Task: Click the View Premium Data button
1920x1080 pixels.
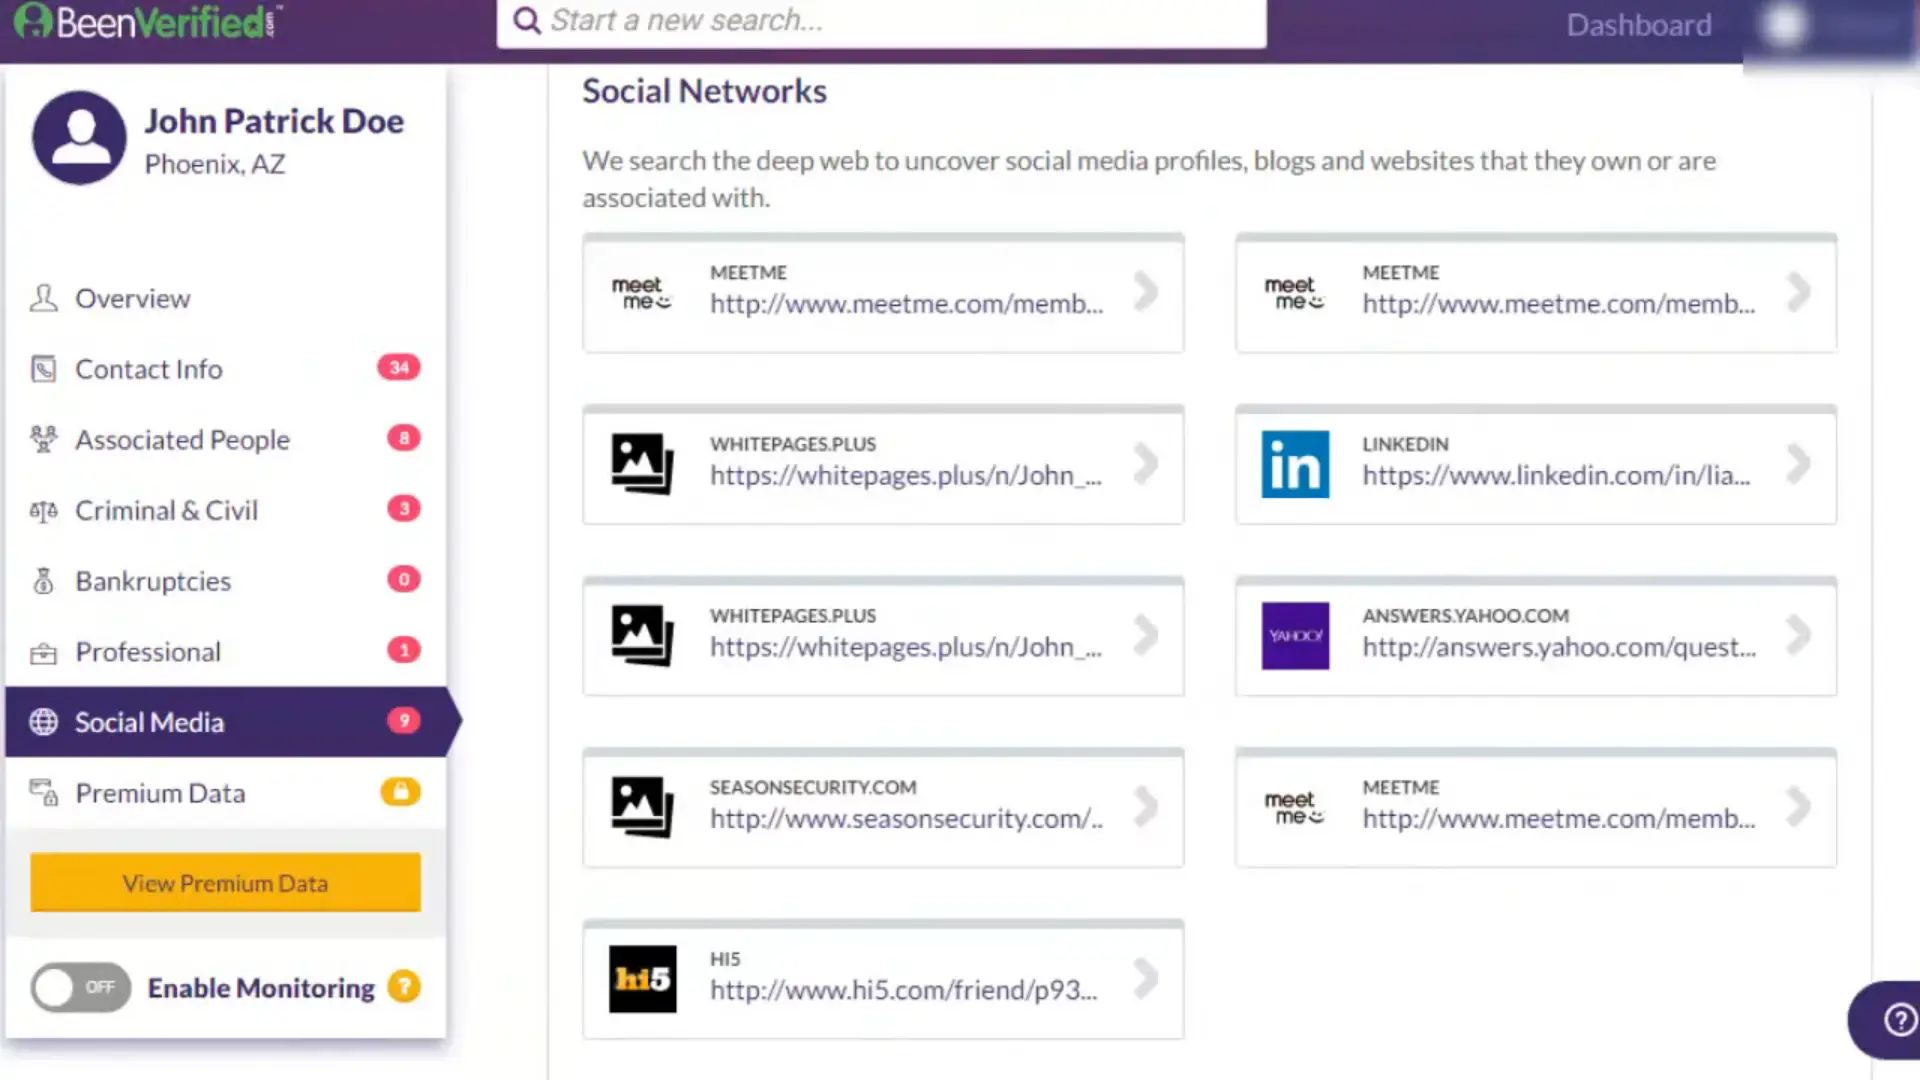Action: pos(225,883)
